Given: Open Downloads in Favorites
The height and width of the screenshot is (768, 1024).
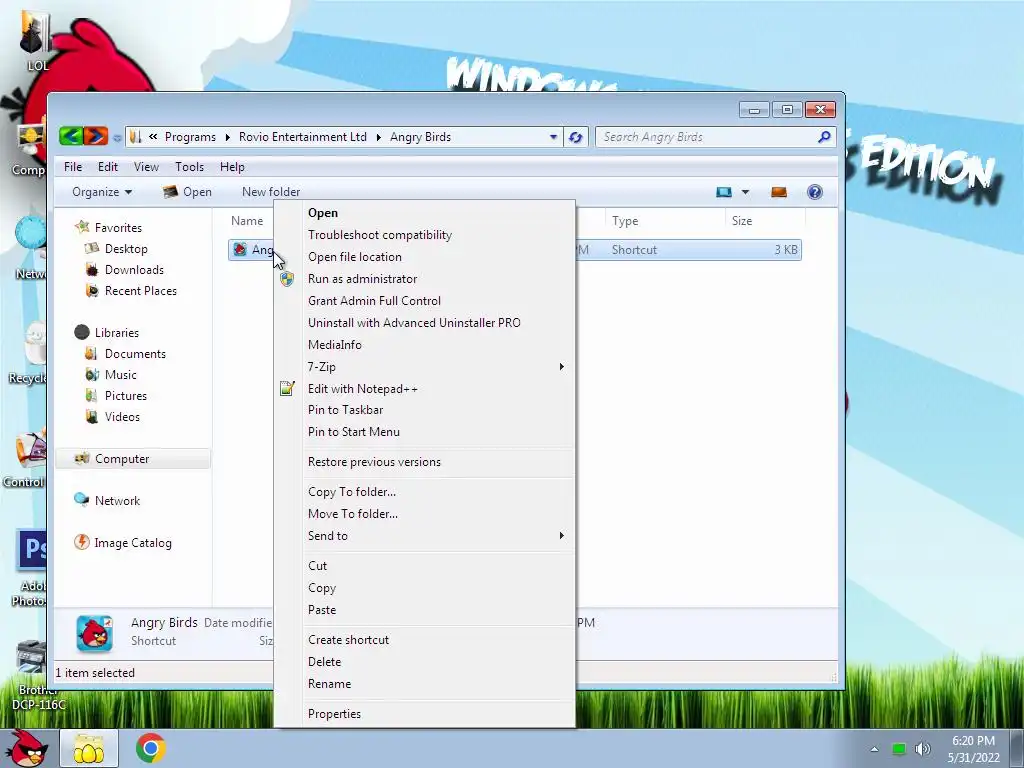Looking at the screenshot, I should tap(134, 270).
